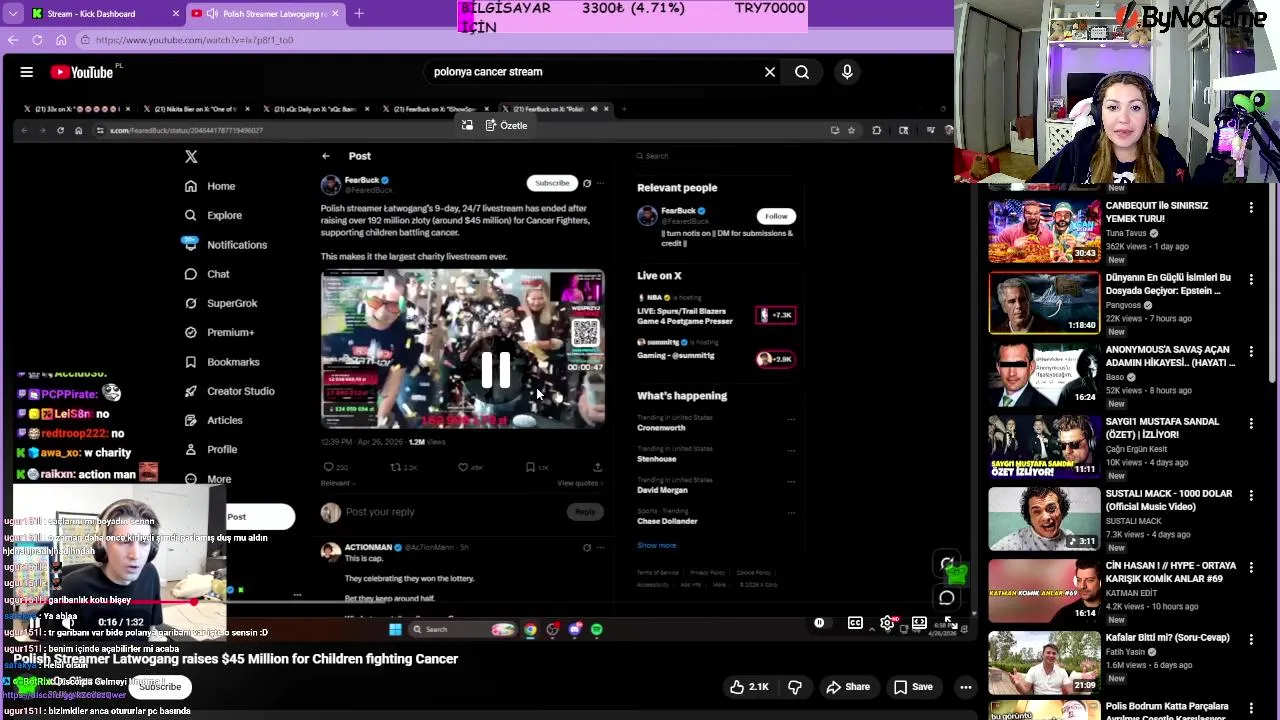
Task: Open the player settings gear
Action: click(x=887, y=623)
